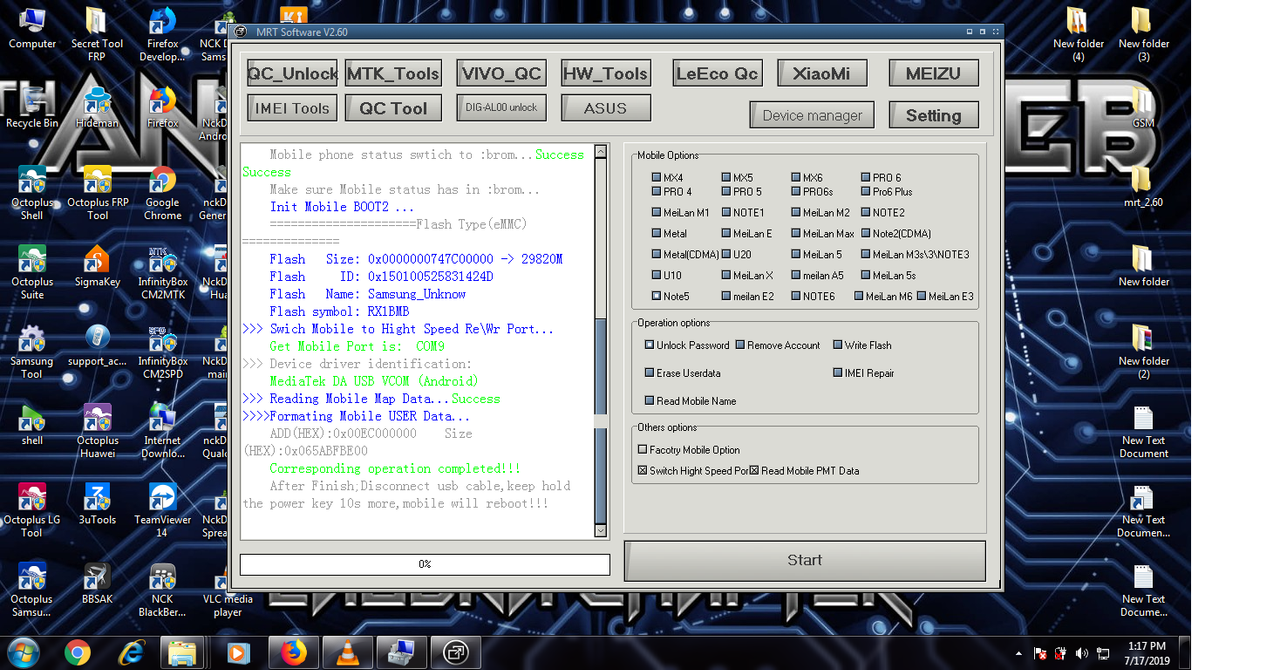This screenshot has width=1280, height=670.
Task: Switch to the MTK_Tools section
Action: click(393, 73)
